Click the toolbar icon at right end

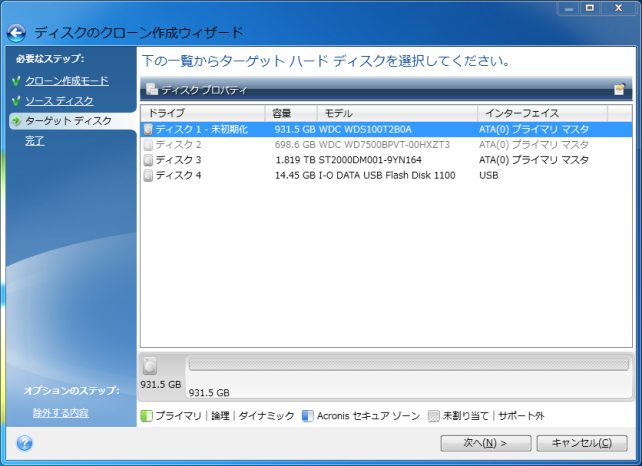(x=619, y=89)
